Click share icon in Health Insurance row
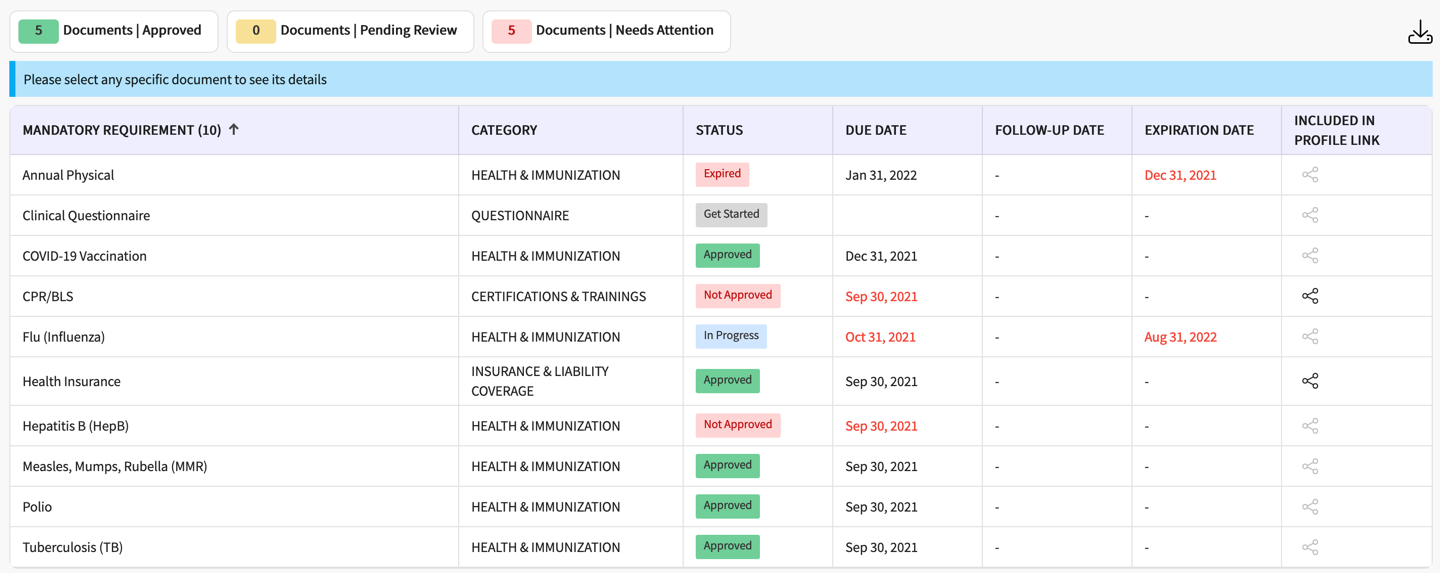1440x573 pixels. click(1310, 381)
